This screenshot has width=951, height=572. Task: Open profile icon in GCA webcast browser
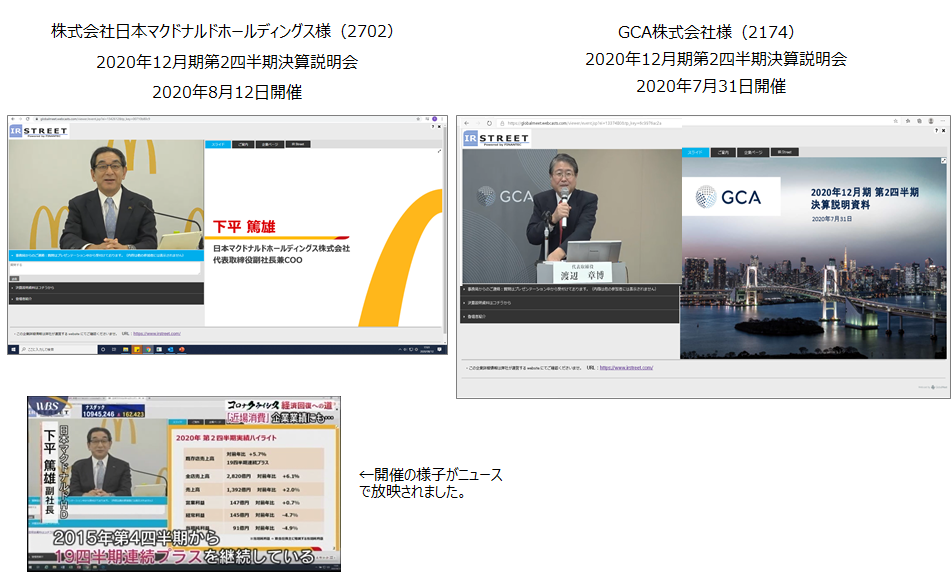[931, 121]
